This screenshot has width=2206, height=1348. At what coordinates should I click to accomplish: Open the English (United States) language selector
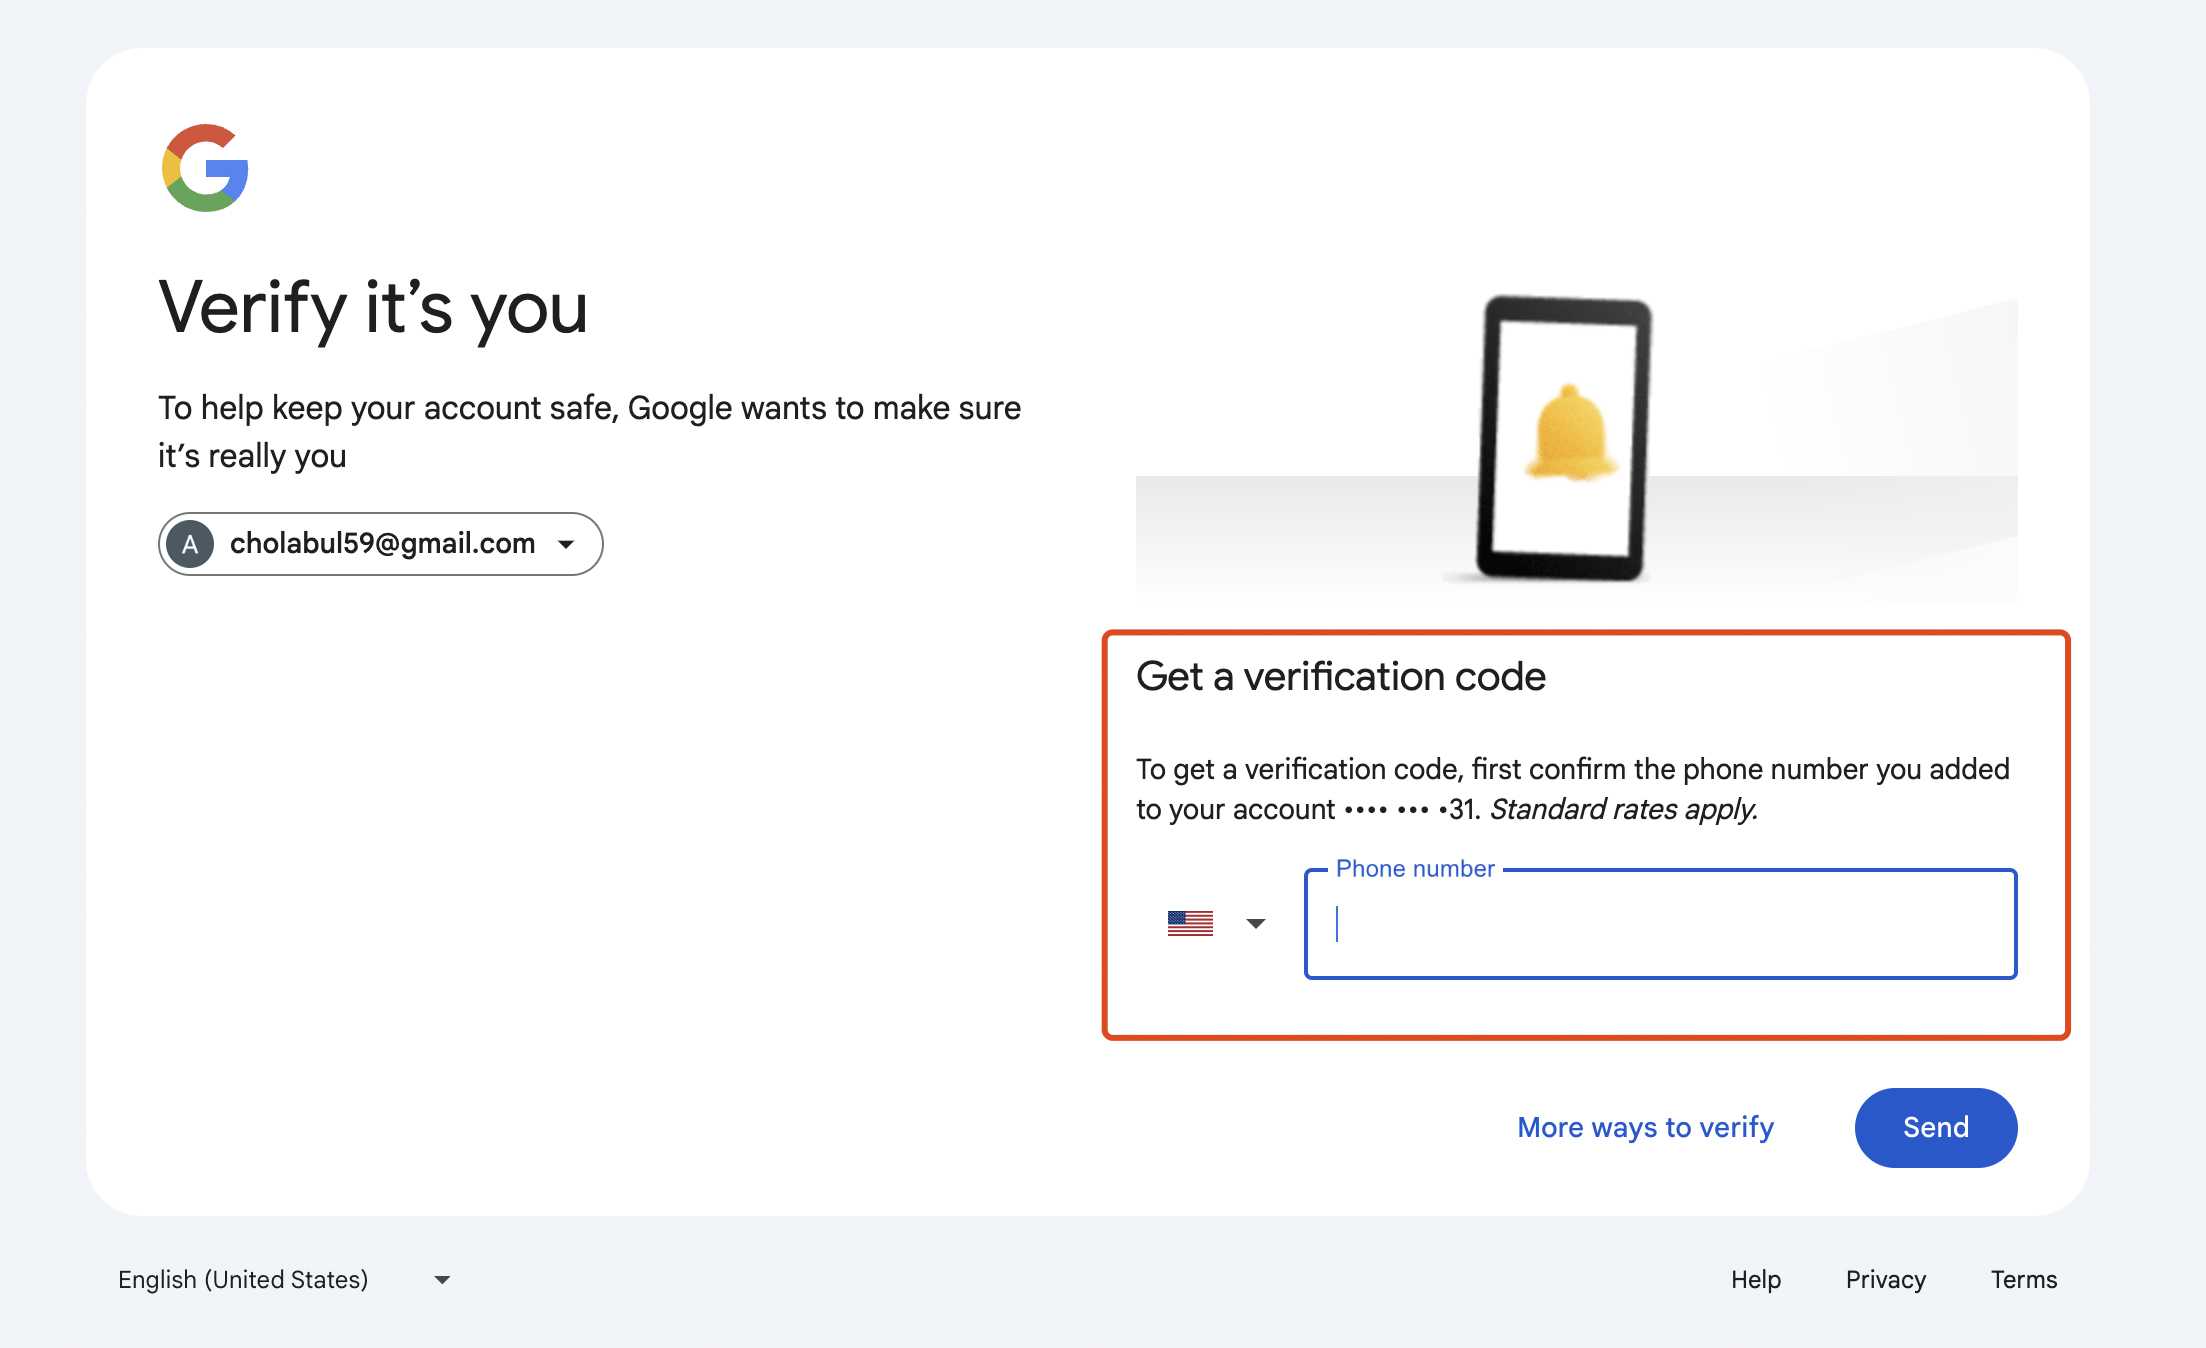tap(243, 1280)
